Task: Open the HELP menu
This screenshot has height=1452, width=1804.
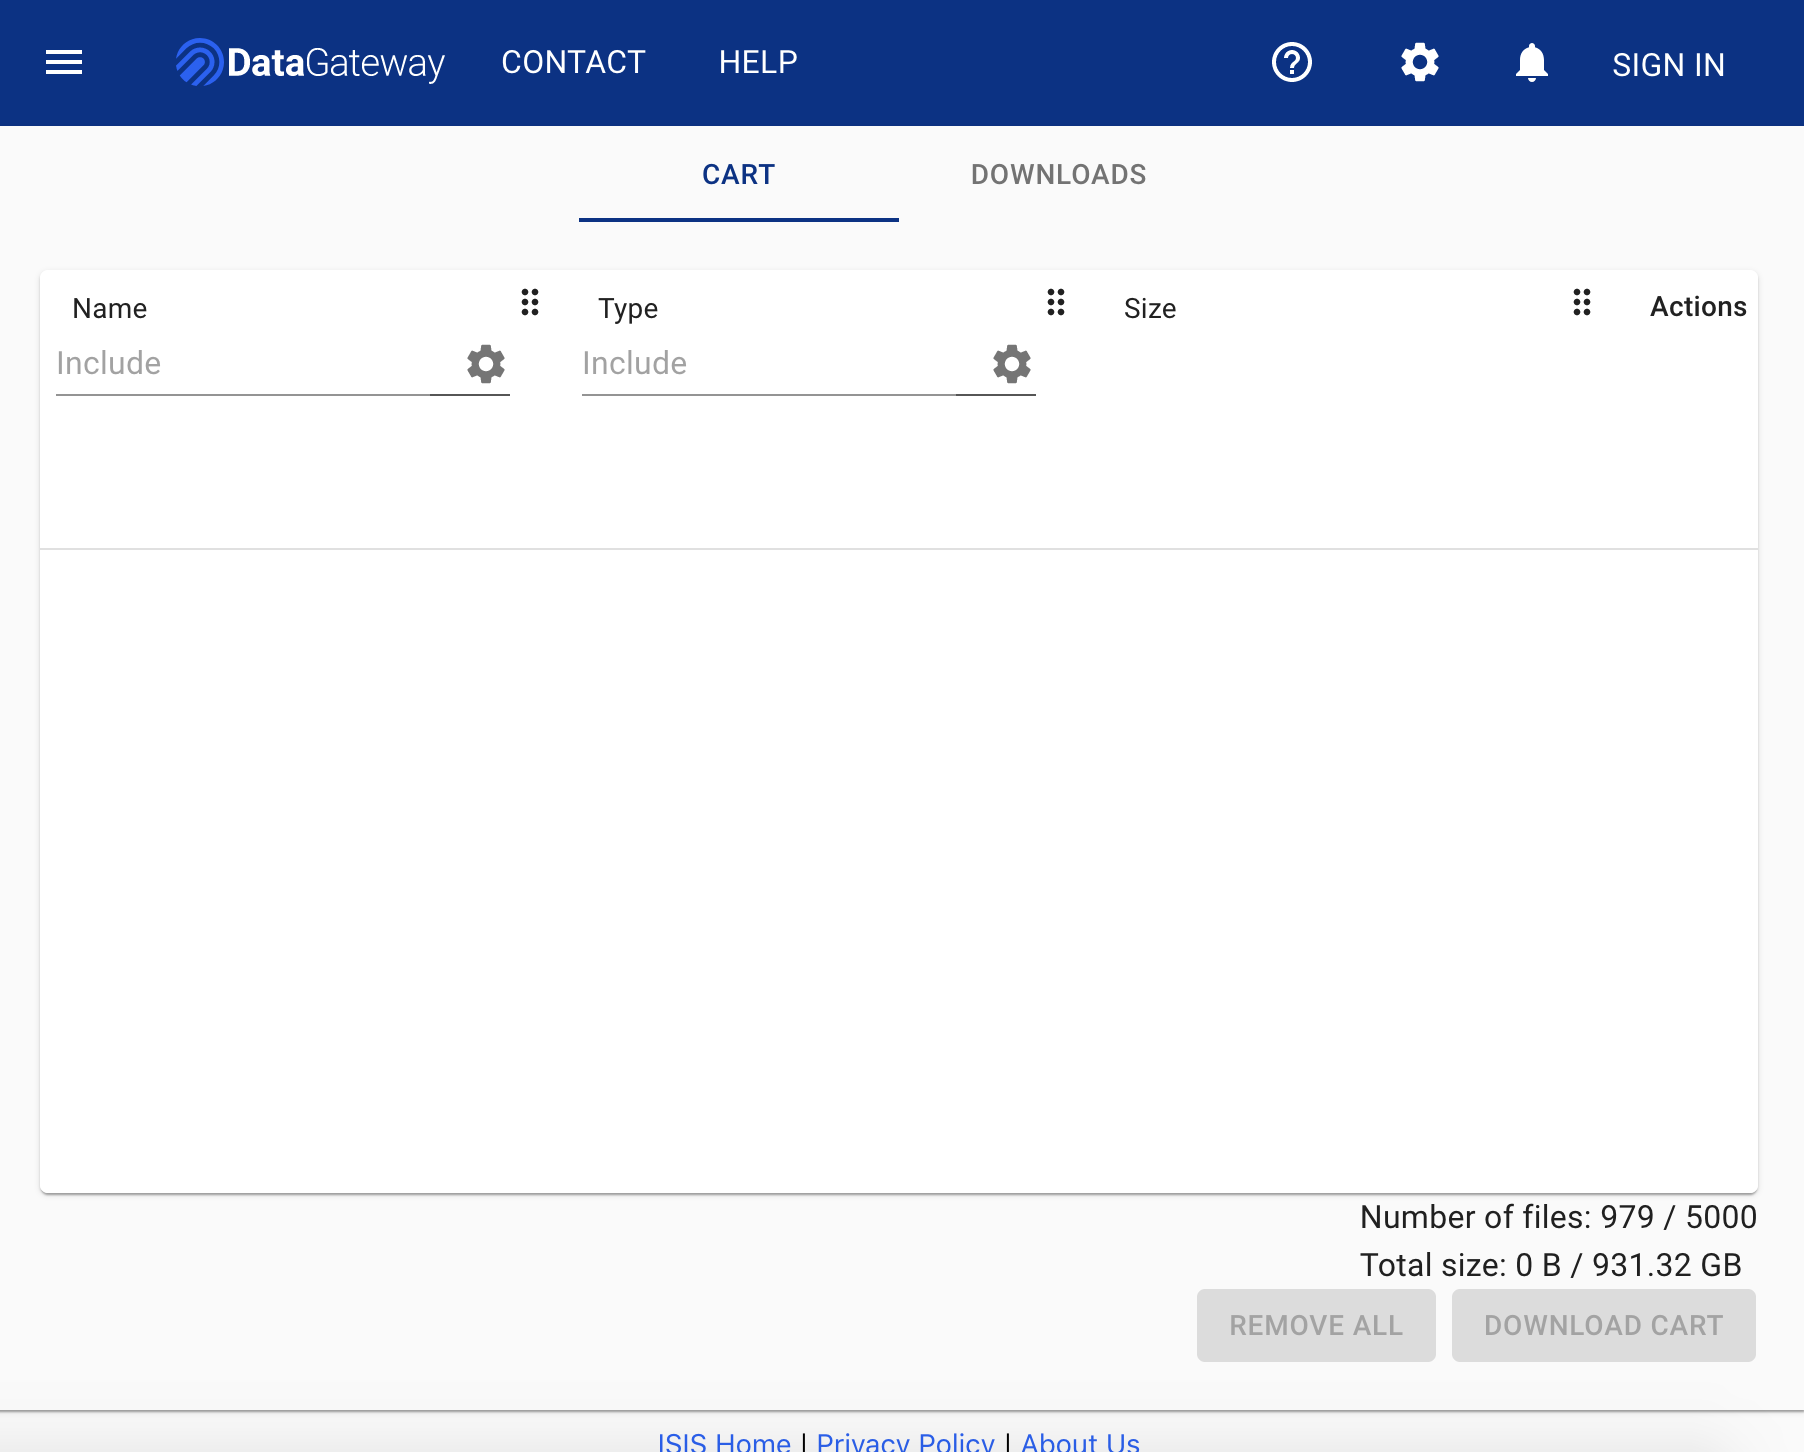Action: (758, 62)
